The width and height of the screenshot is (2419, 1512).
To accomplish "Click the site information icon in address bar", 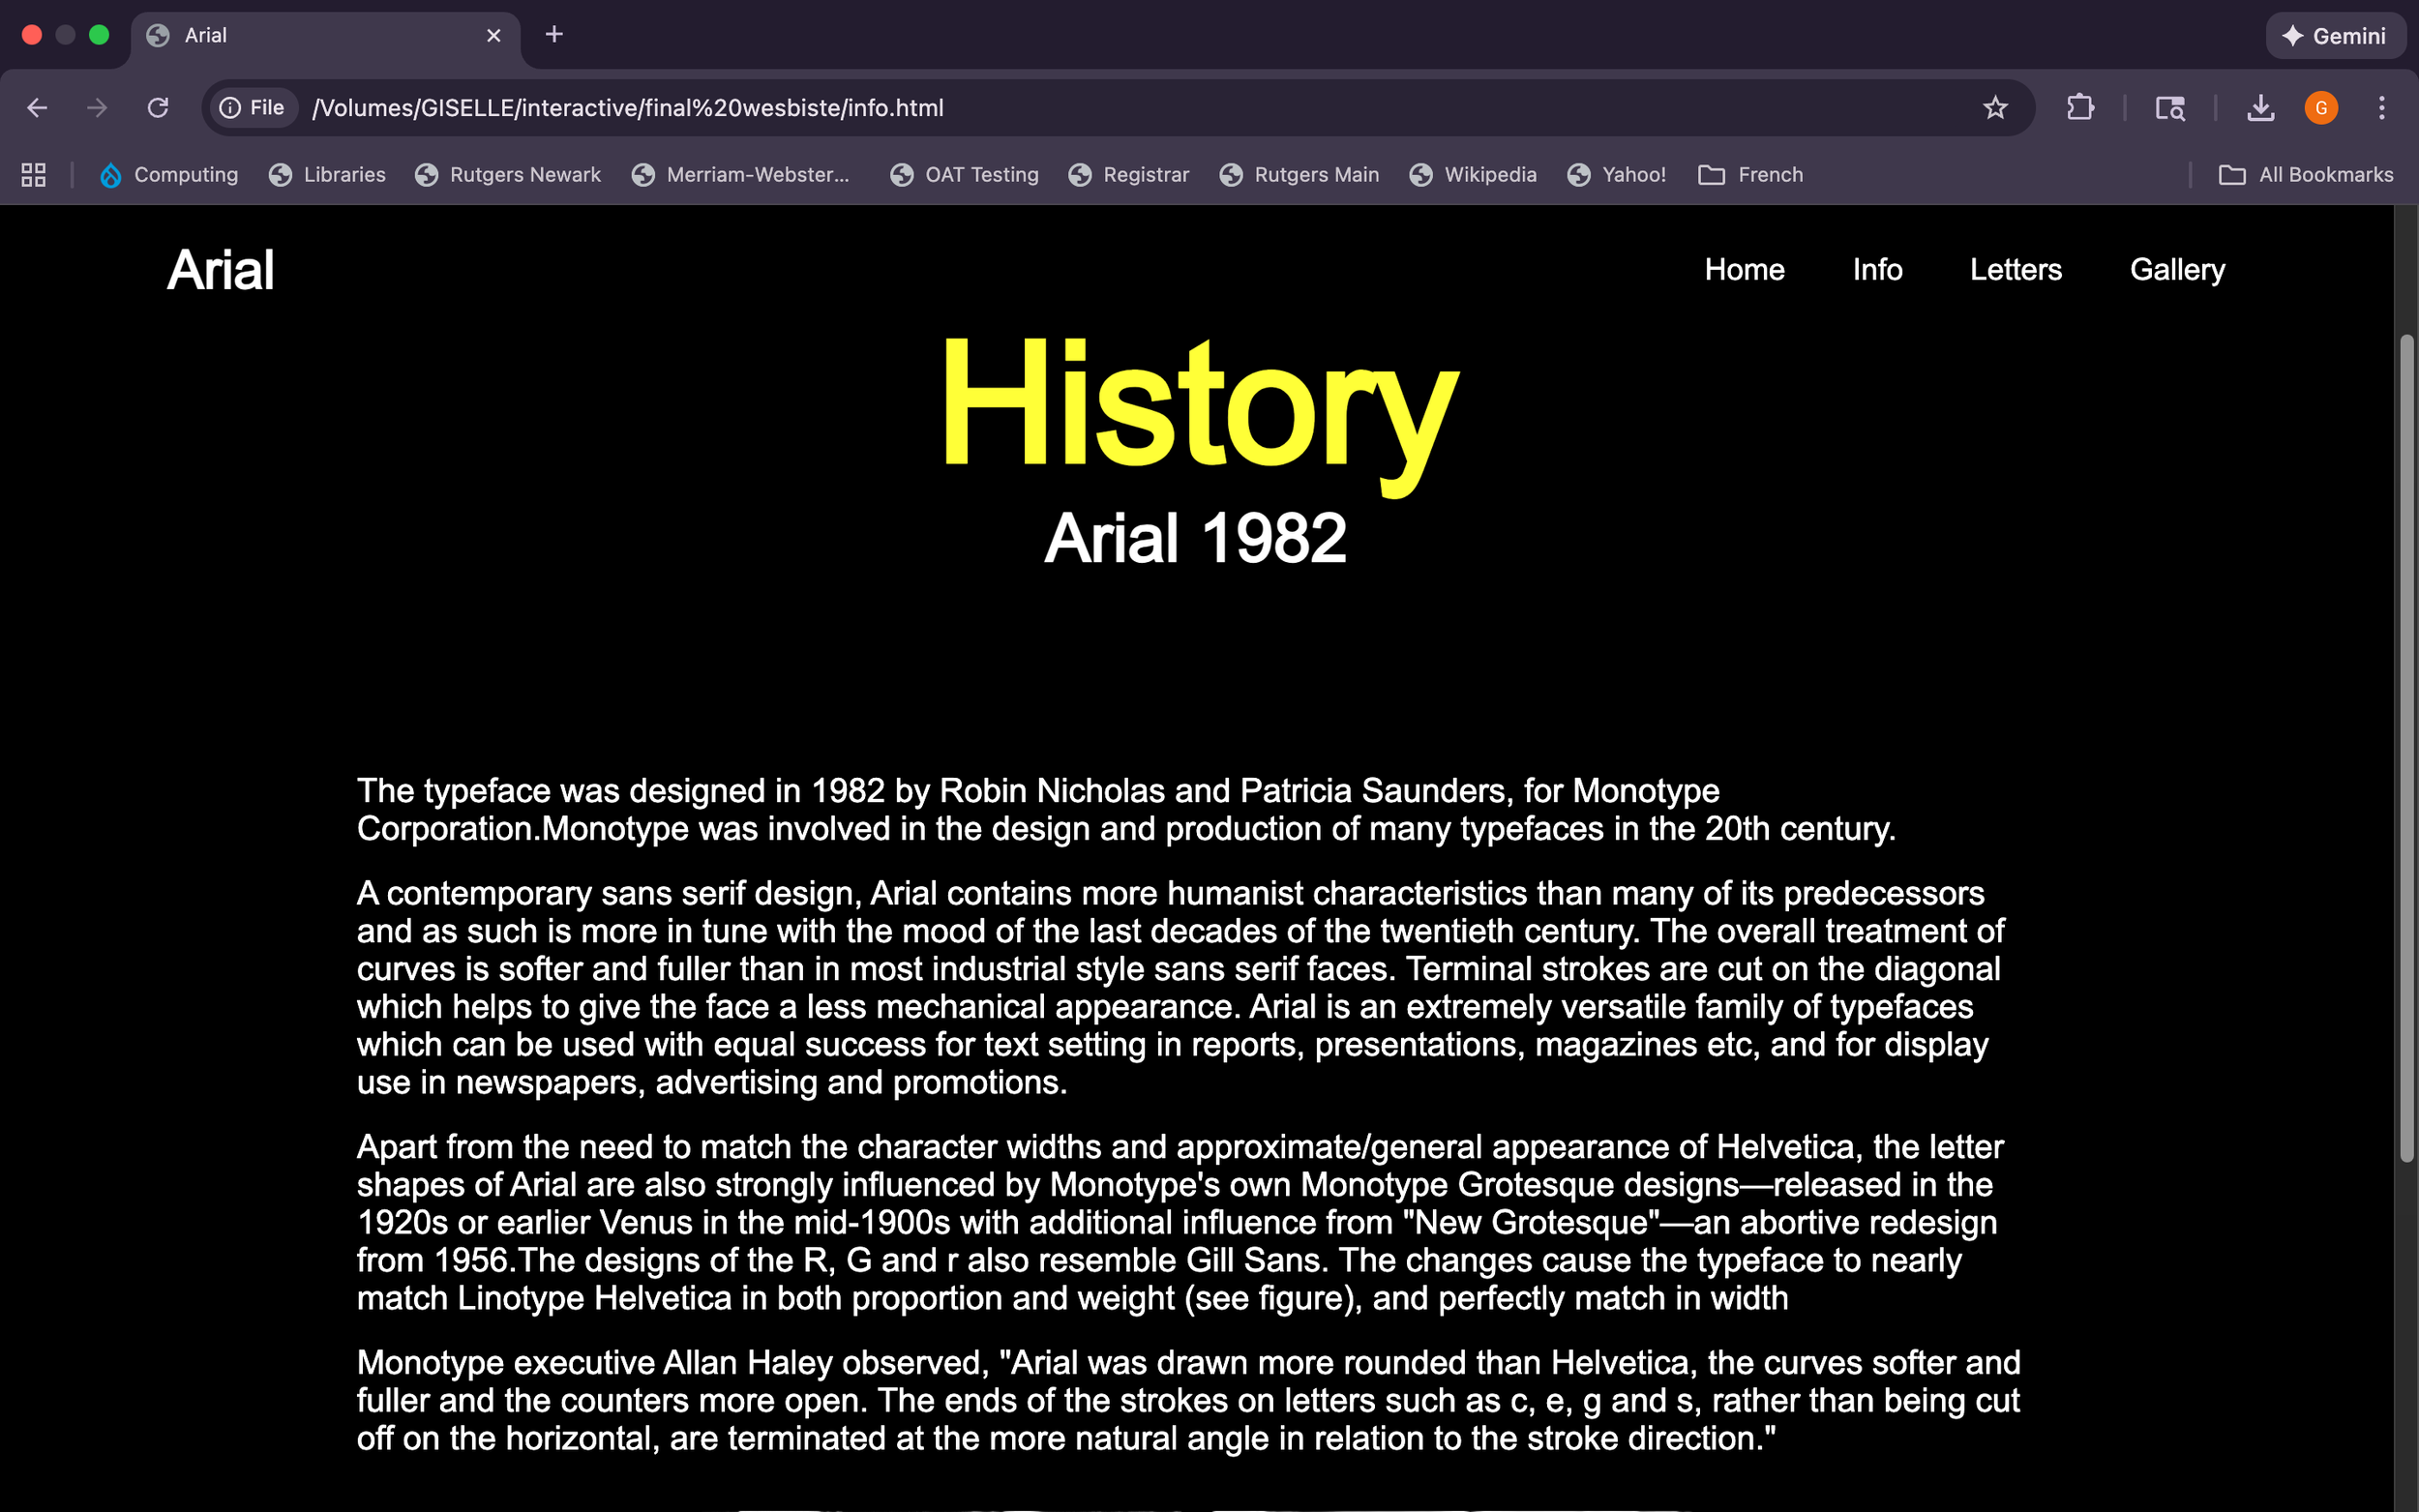I will [x=232, y=108].
